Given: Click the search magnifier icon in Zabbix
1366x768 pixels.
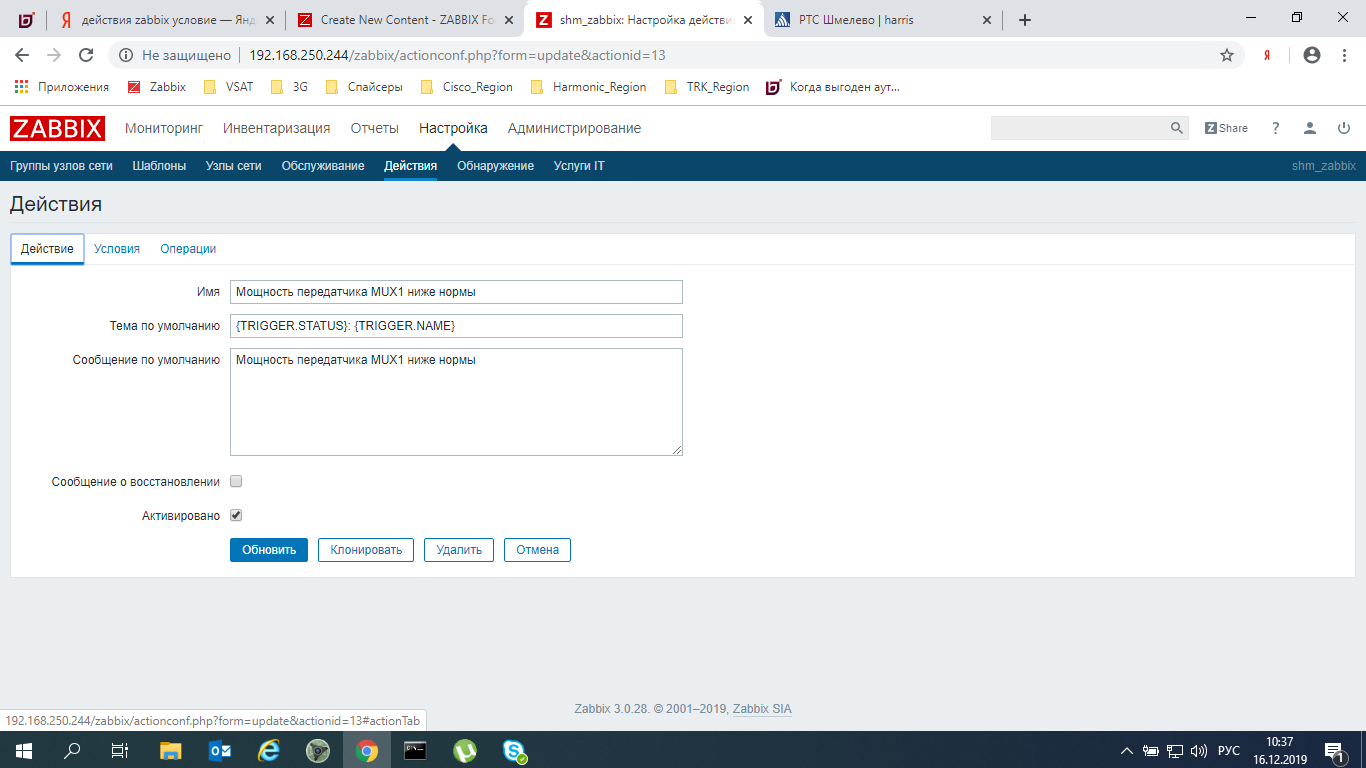Looking at the screenshot, I should coord(1177,128).
